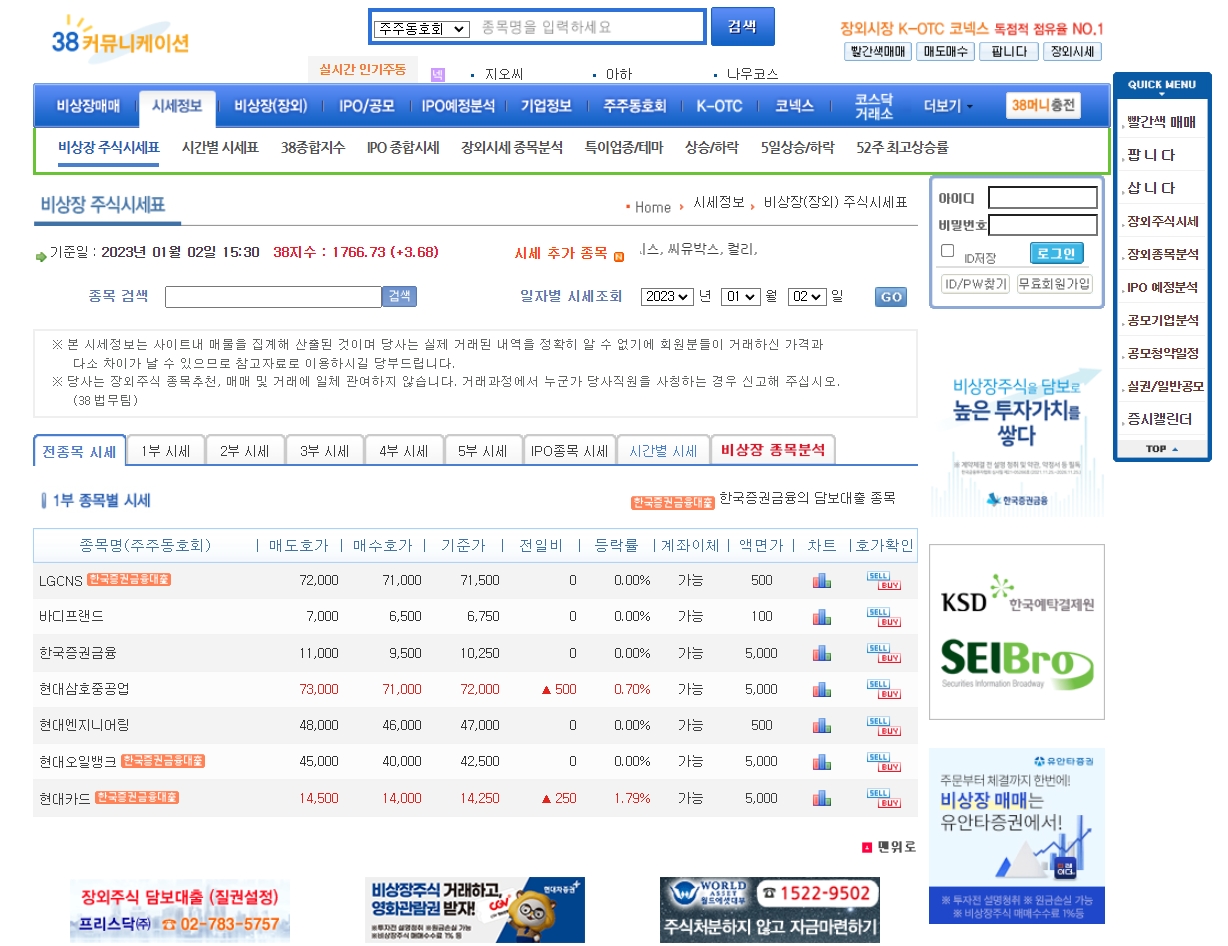Open the K-OTC main menu
This screenshot has width=1228, height=946.
click(x=719, y=106)
